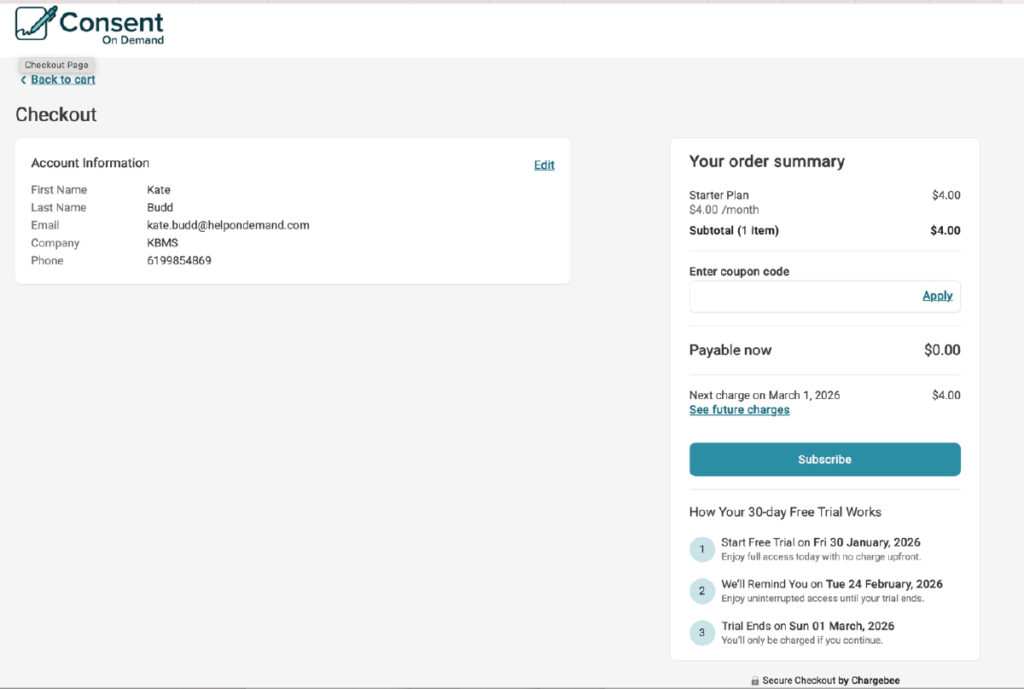Click the Checkout page heading
Image resolution: width=1024 pixels, height=689 pixels.
56,115
